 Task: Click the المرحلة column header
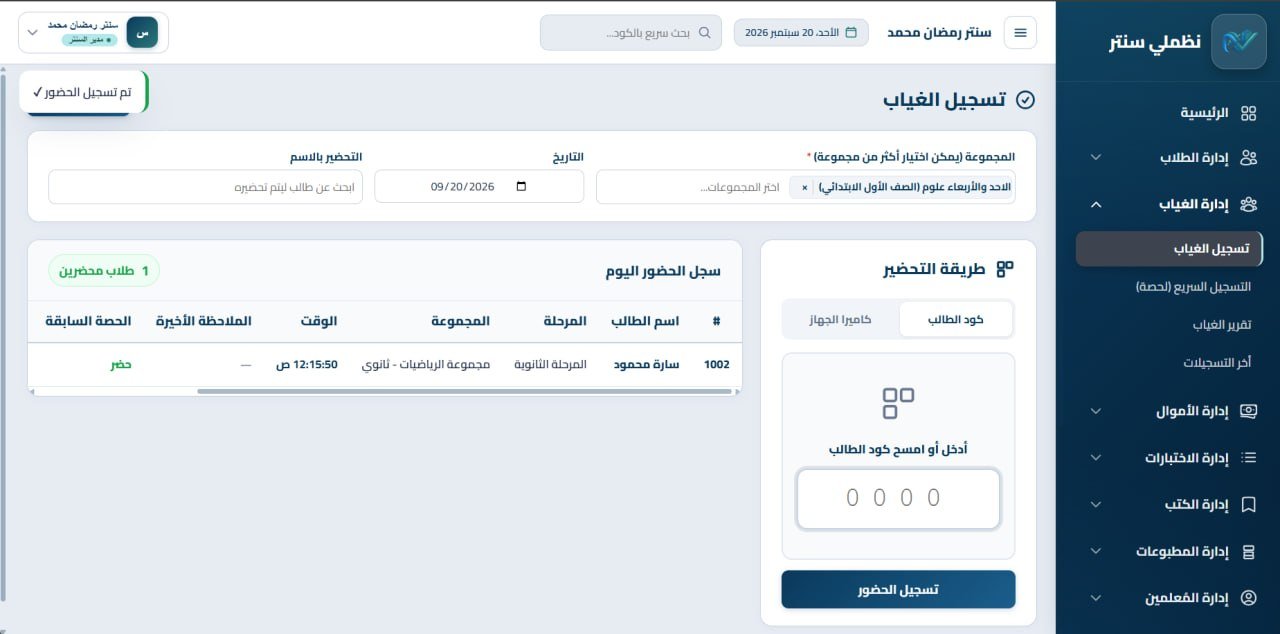point(565,321)
